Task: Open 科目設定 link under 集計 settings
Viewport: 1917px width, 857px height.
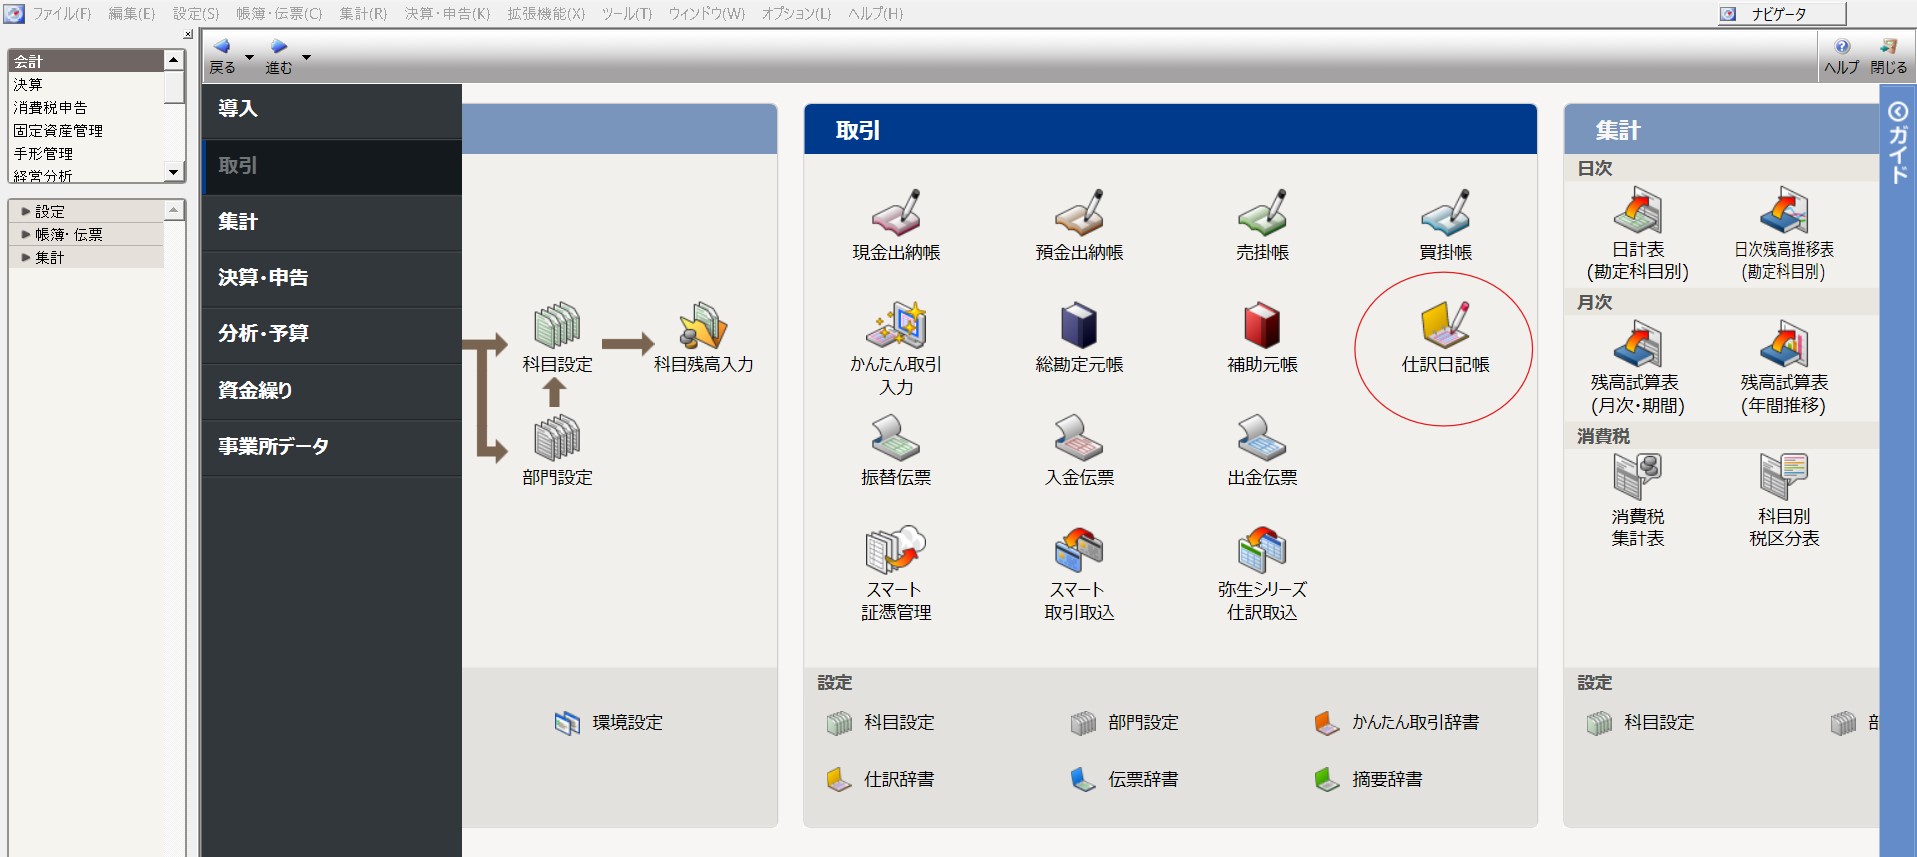Action: 1641,722
